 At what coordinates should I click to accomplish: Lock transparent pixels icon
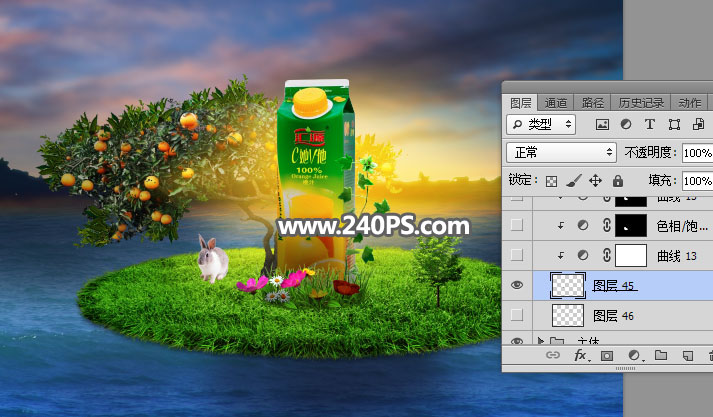[550, 181]
